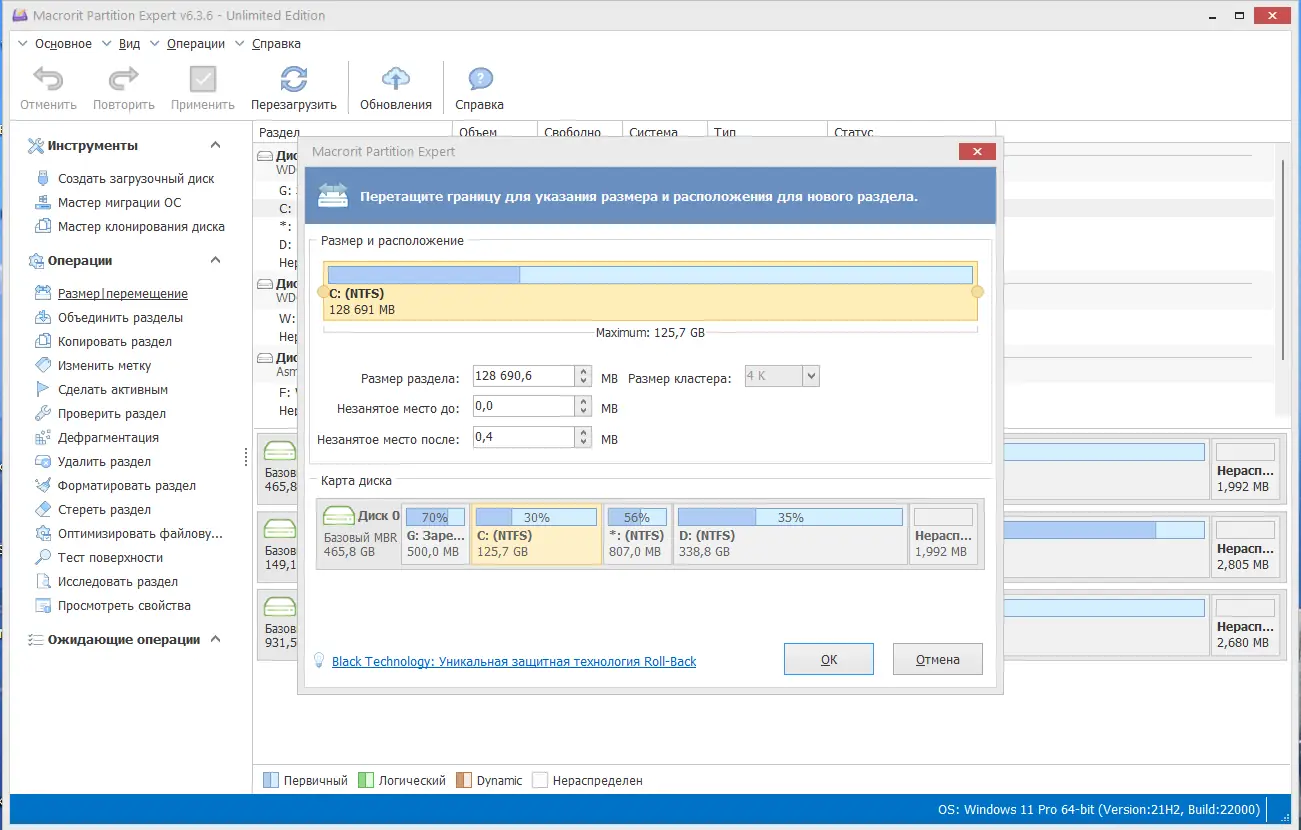Choose Форматировать раздел operation
The width and height of the screenshot is (1301, 830).
127,486
